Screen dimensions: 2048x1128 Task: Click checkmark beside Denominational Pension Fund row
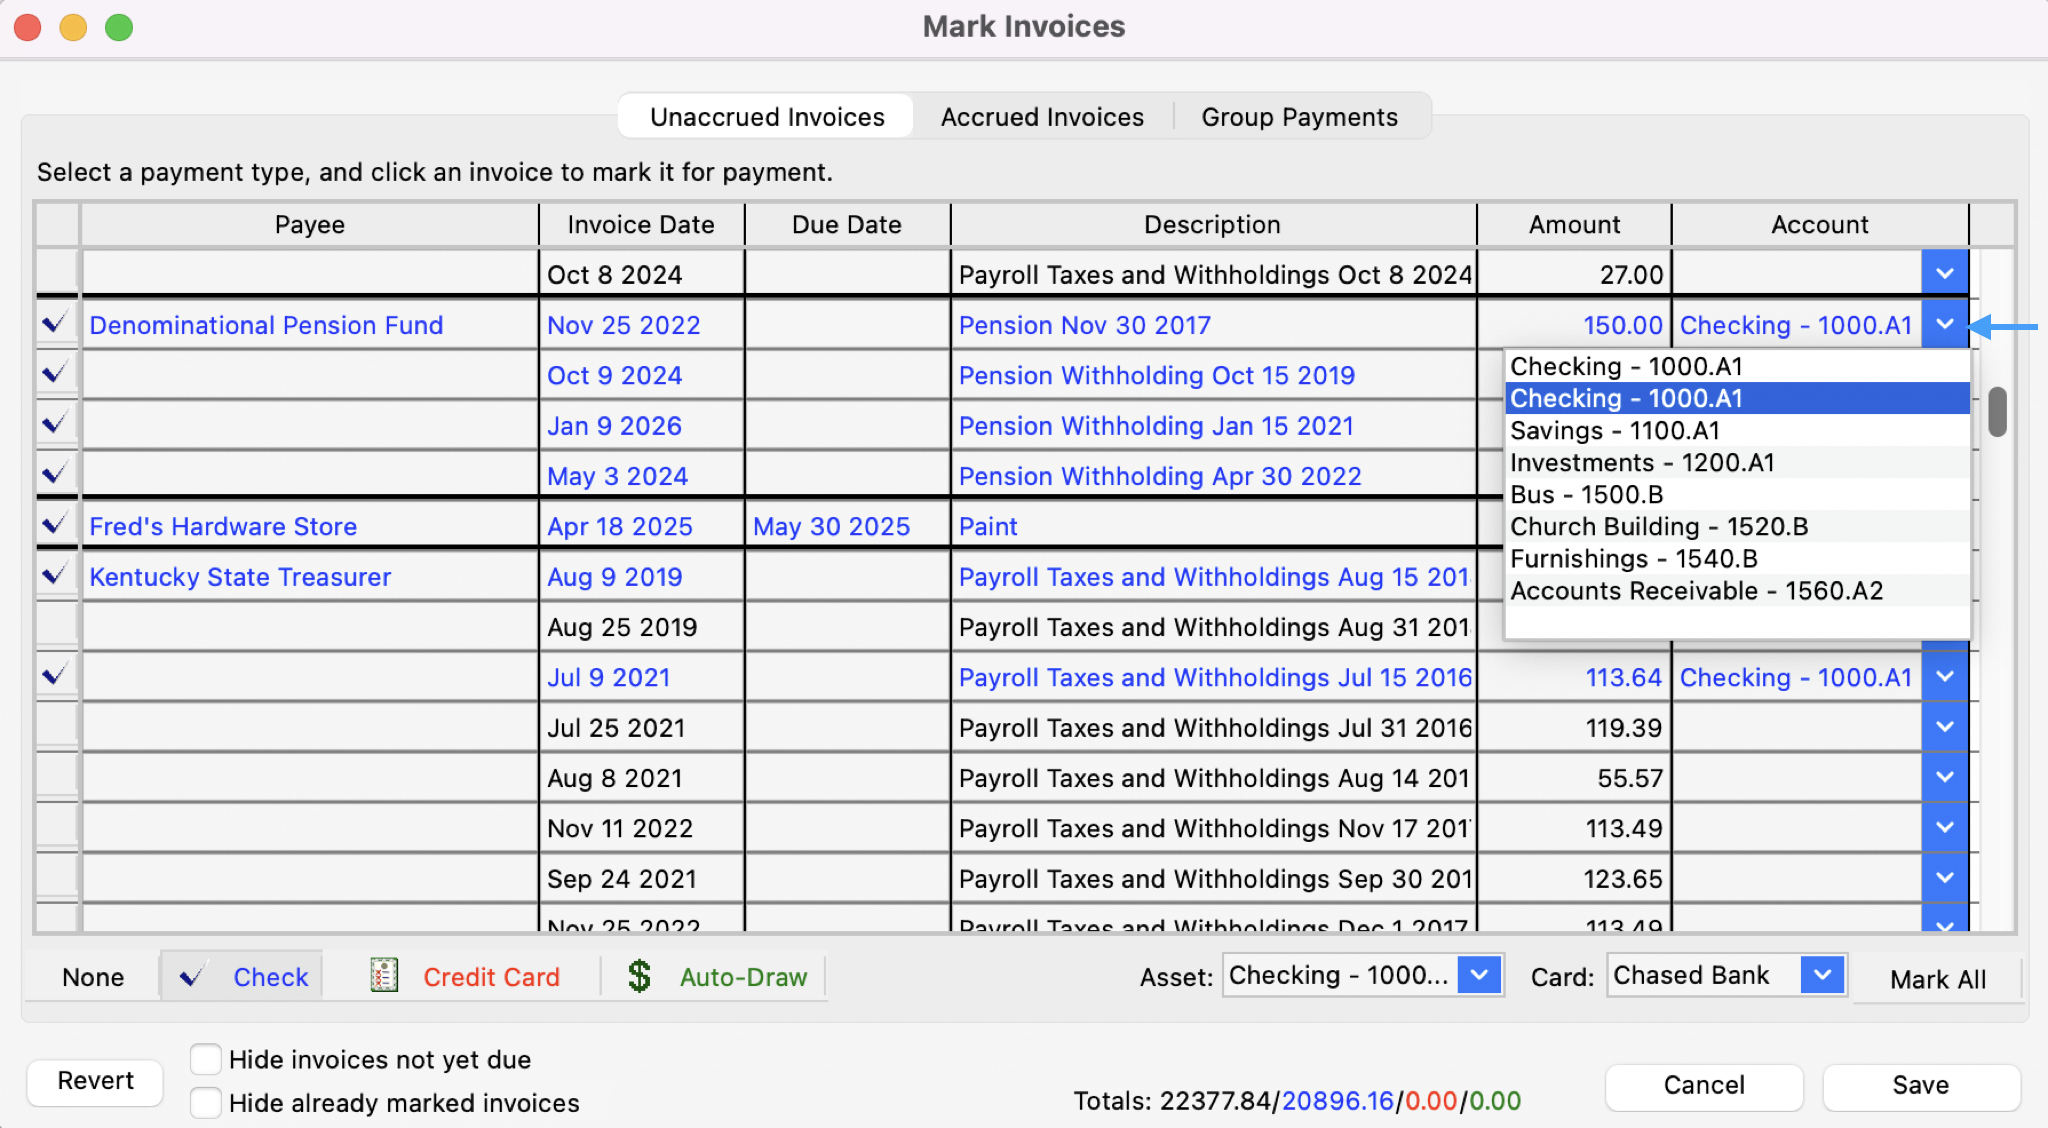pyautogui.click(x=56, y=323)
